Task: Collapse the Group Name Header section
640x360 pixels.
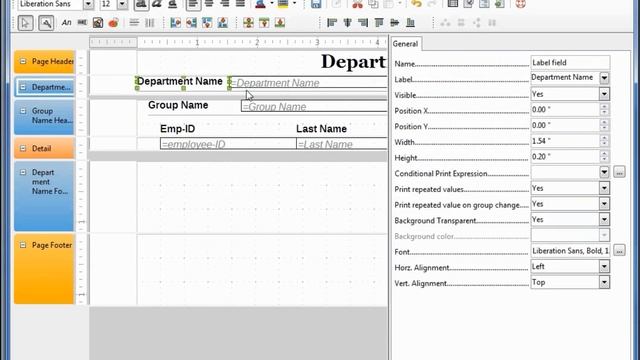Action: tap(23, 111)
